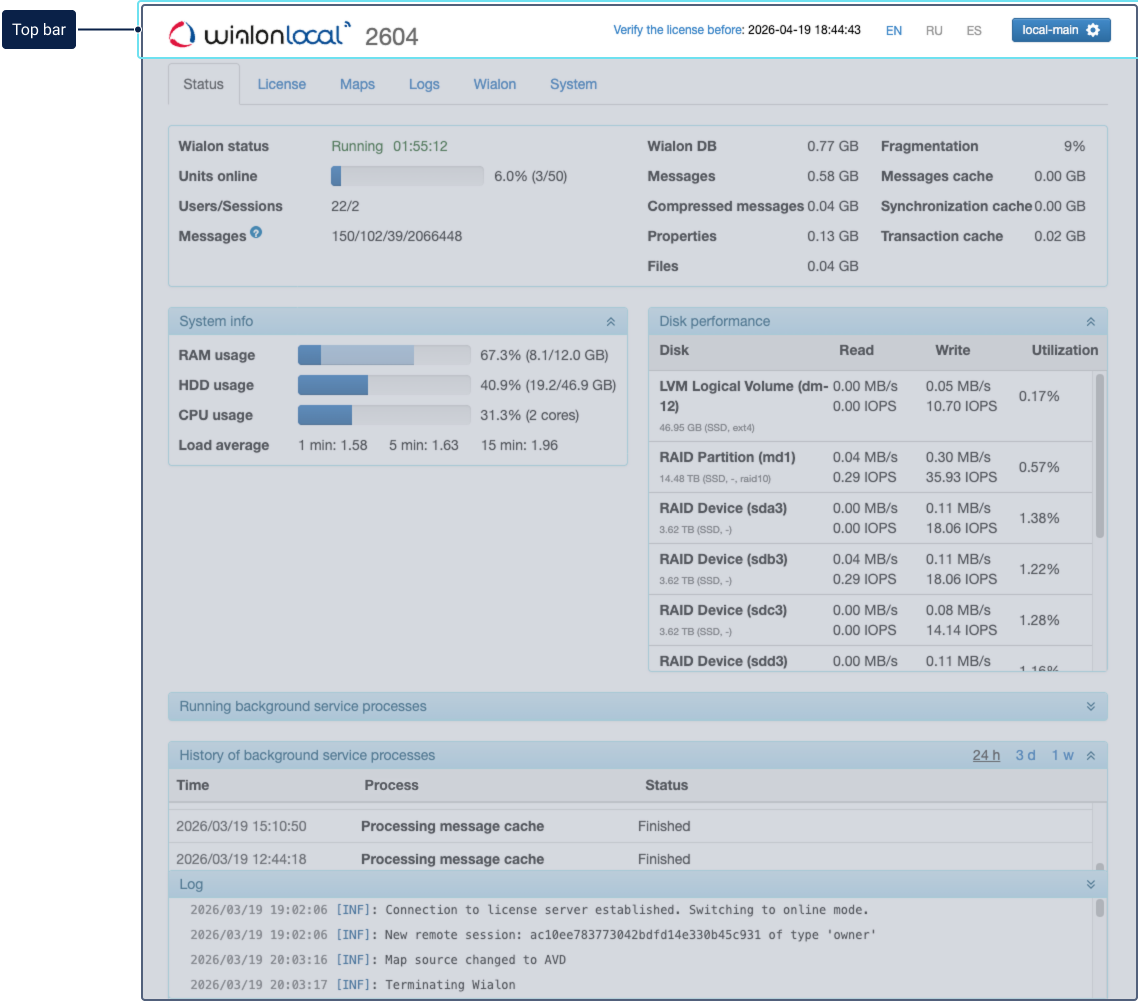Collapse the Disk performance panel
1138x1001 pixels.
tap(1090, 322)
